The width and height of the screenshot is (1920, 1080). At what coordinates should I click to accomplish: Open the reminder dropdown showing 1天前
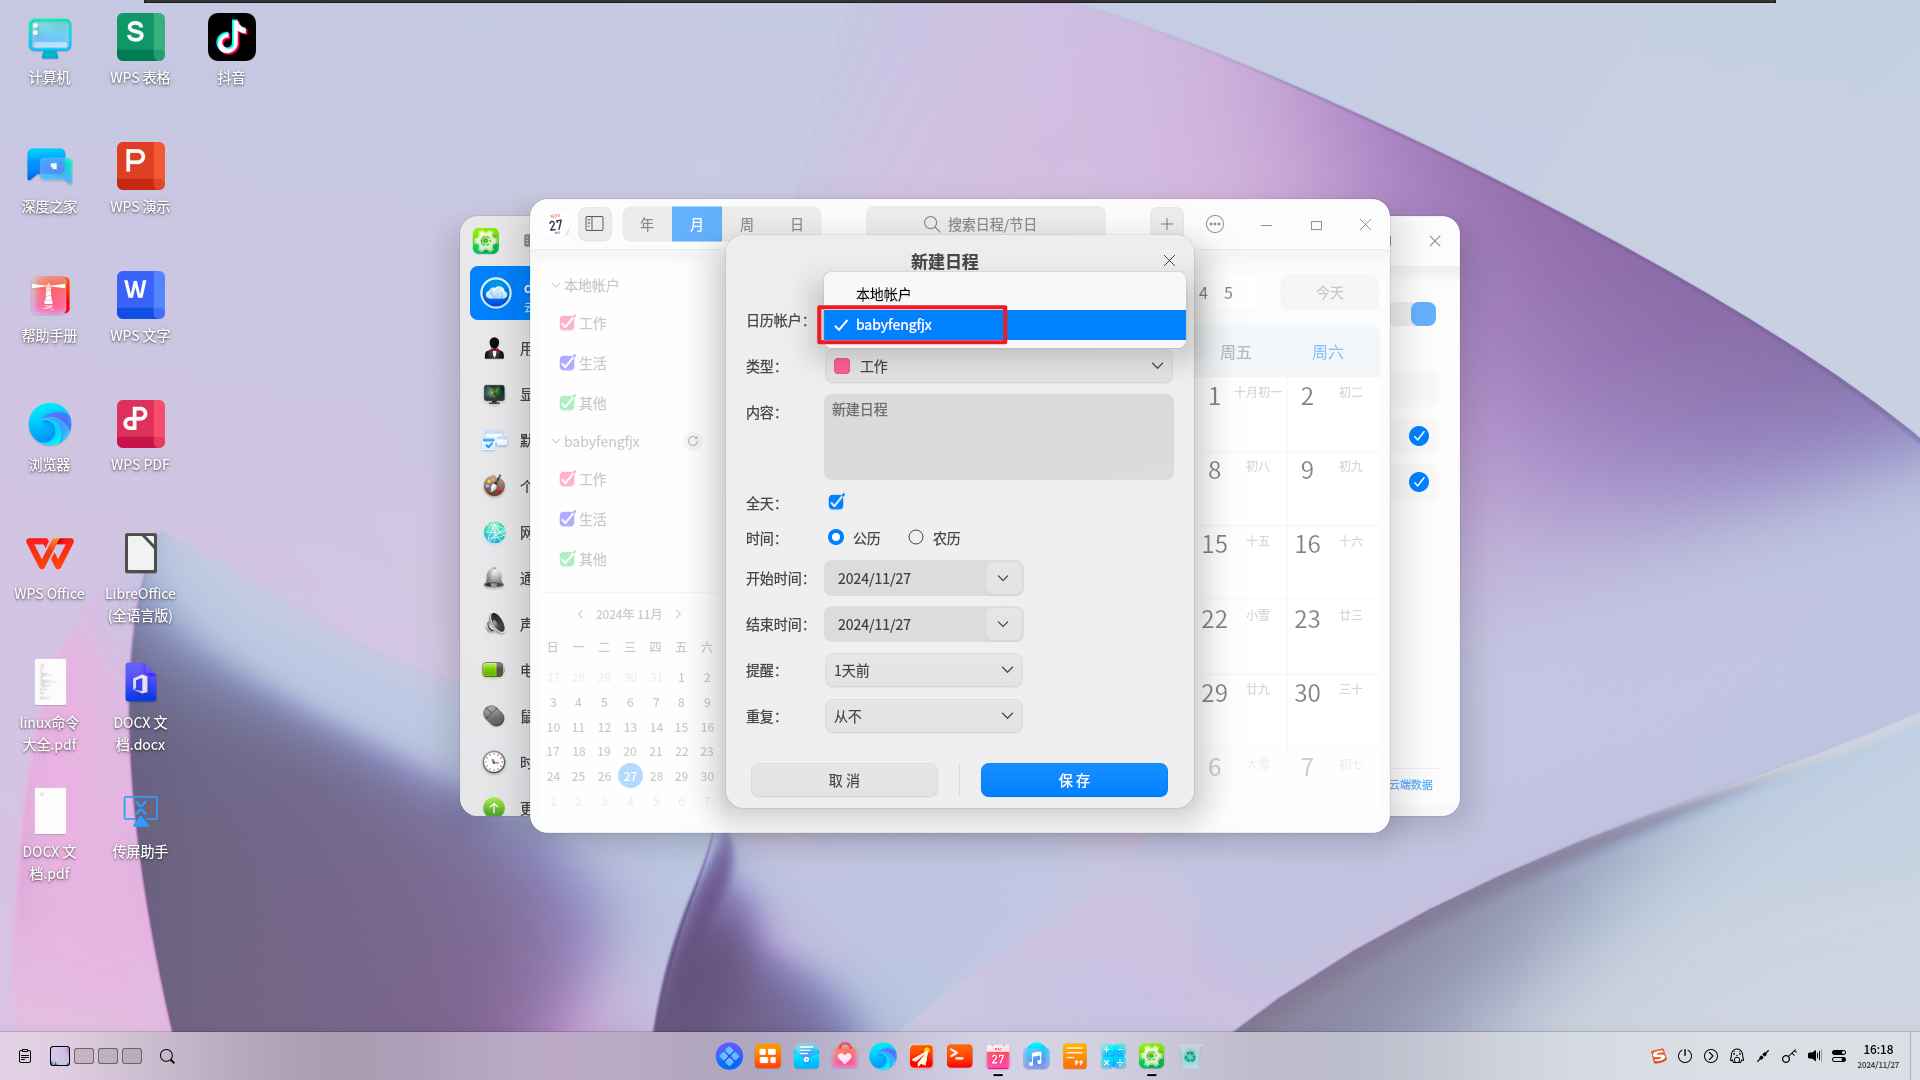pos(923,670)
